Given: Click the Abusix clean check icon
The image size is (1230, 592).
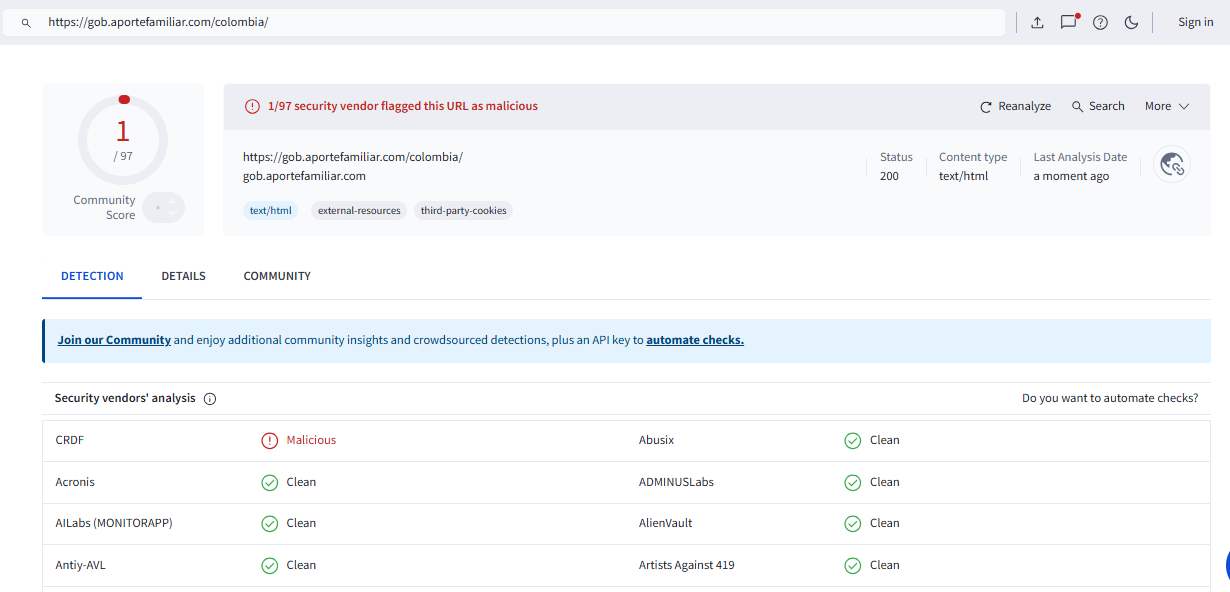Looking at the screenshot, I should 852,440.
